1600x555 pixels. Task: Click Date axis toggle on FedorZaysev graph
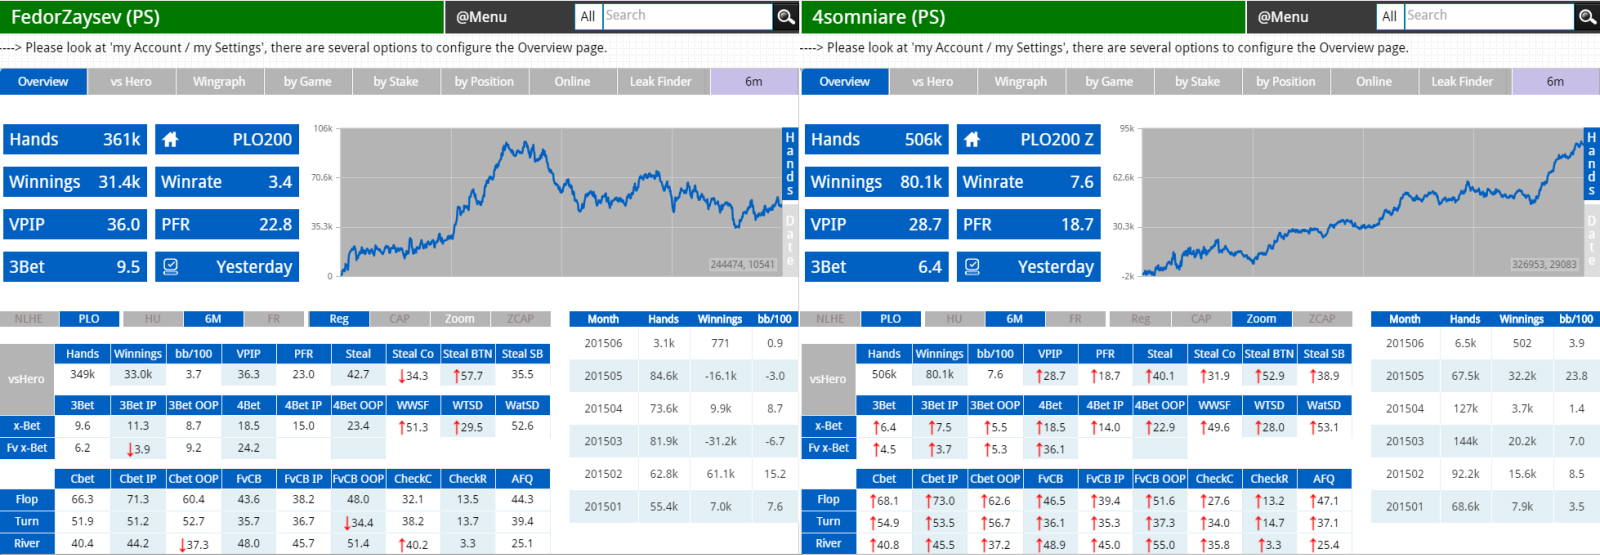[x=790, y=240]
